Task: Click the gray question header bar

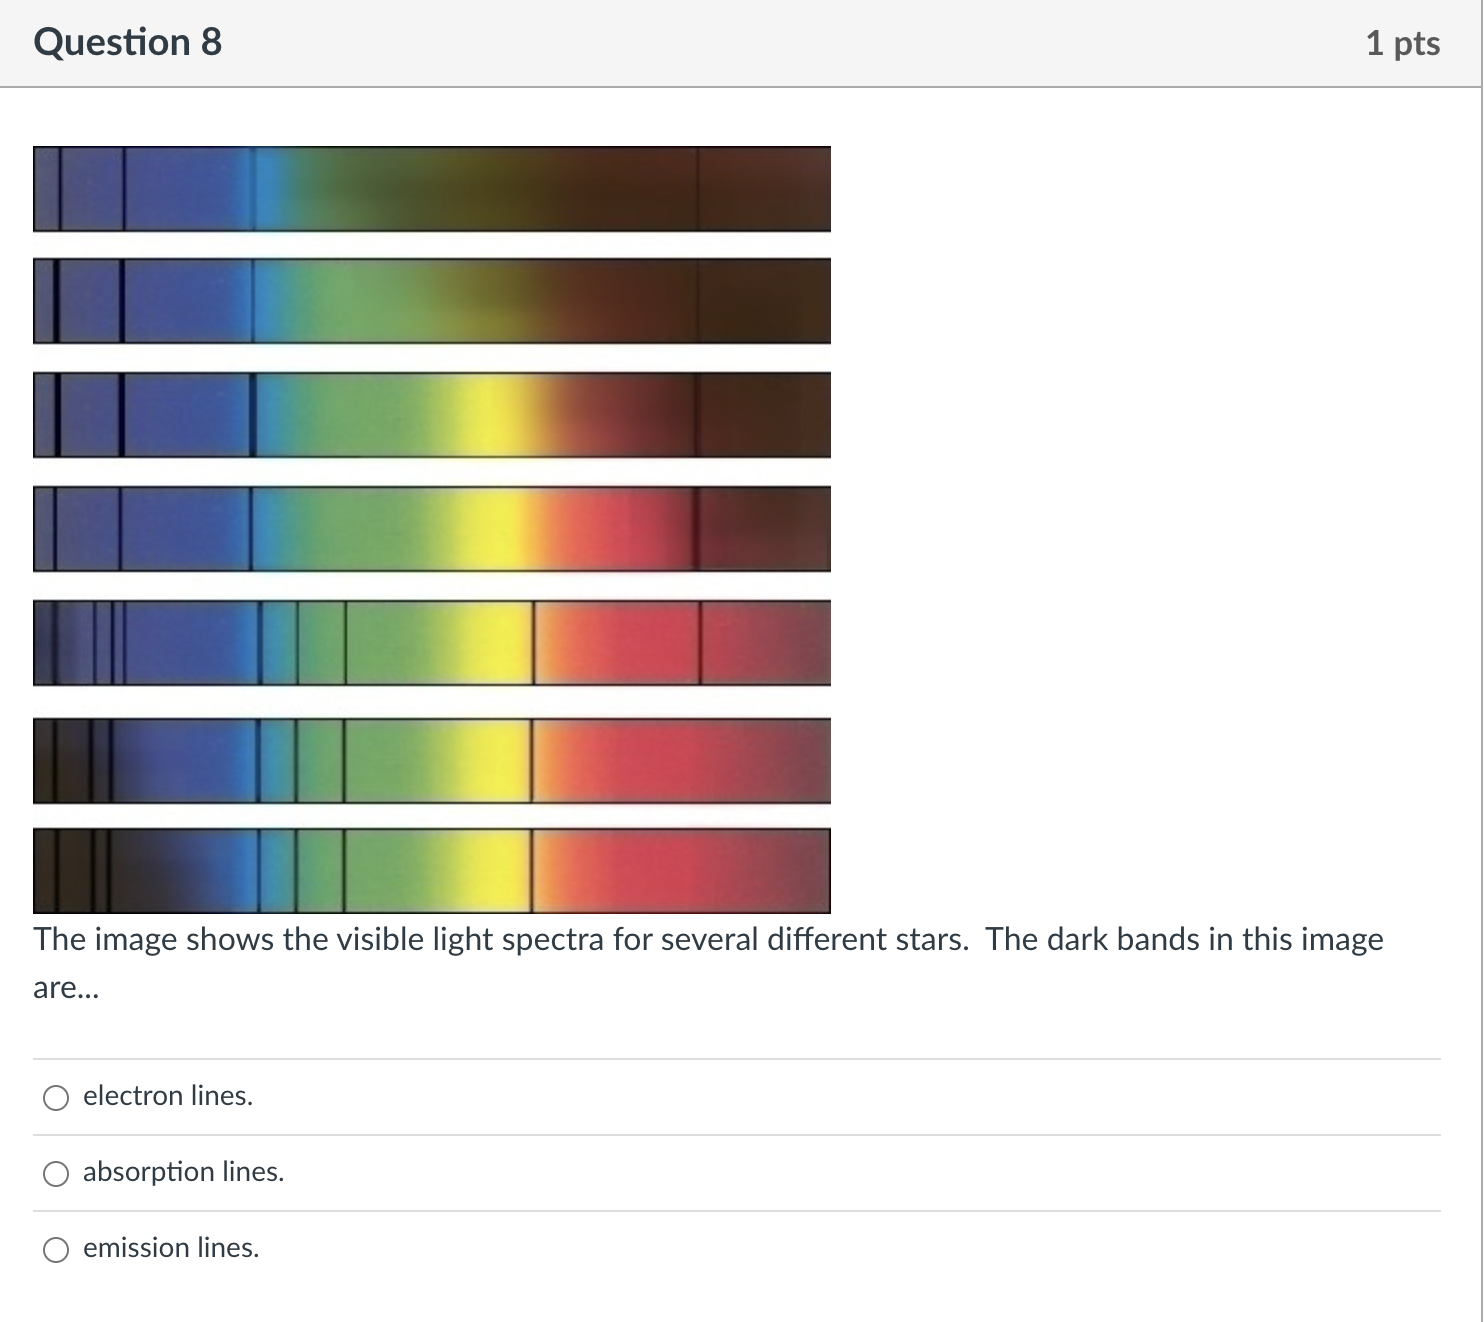Action: click(x=740, y=42)
